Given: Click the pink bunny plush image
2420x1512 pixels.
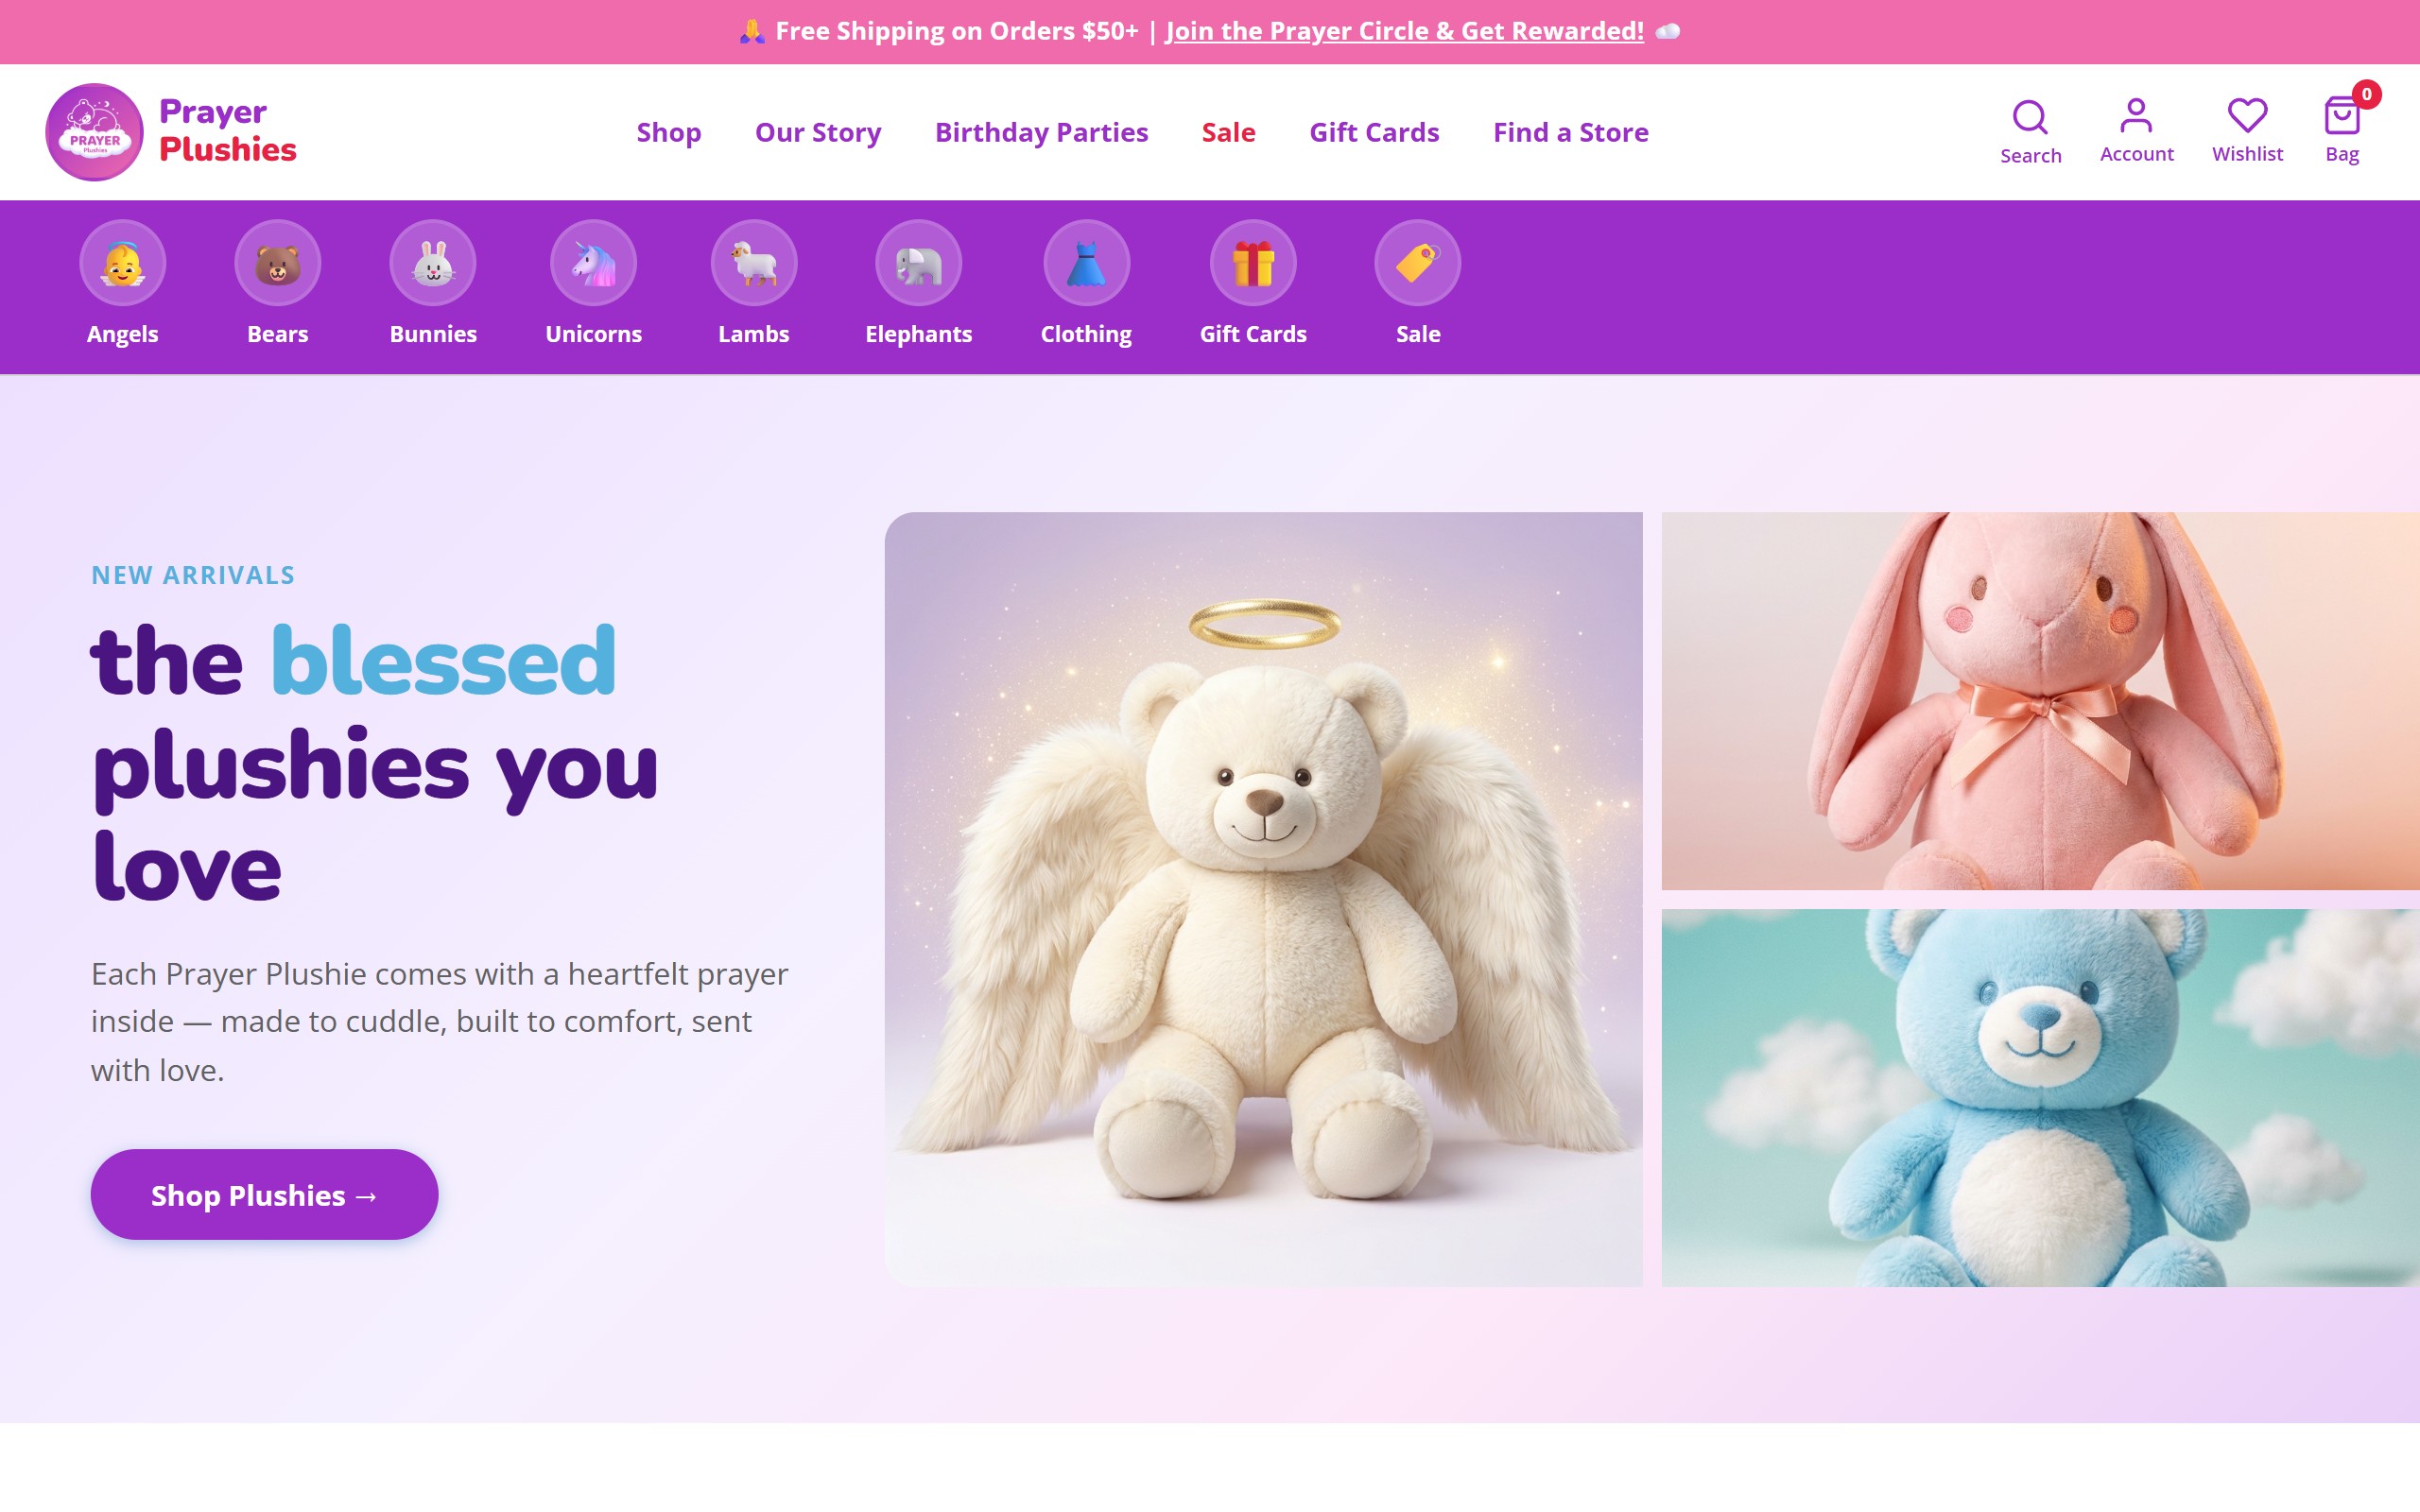Looking at the screenshot, I should click(x=2040, y=701).
